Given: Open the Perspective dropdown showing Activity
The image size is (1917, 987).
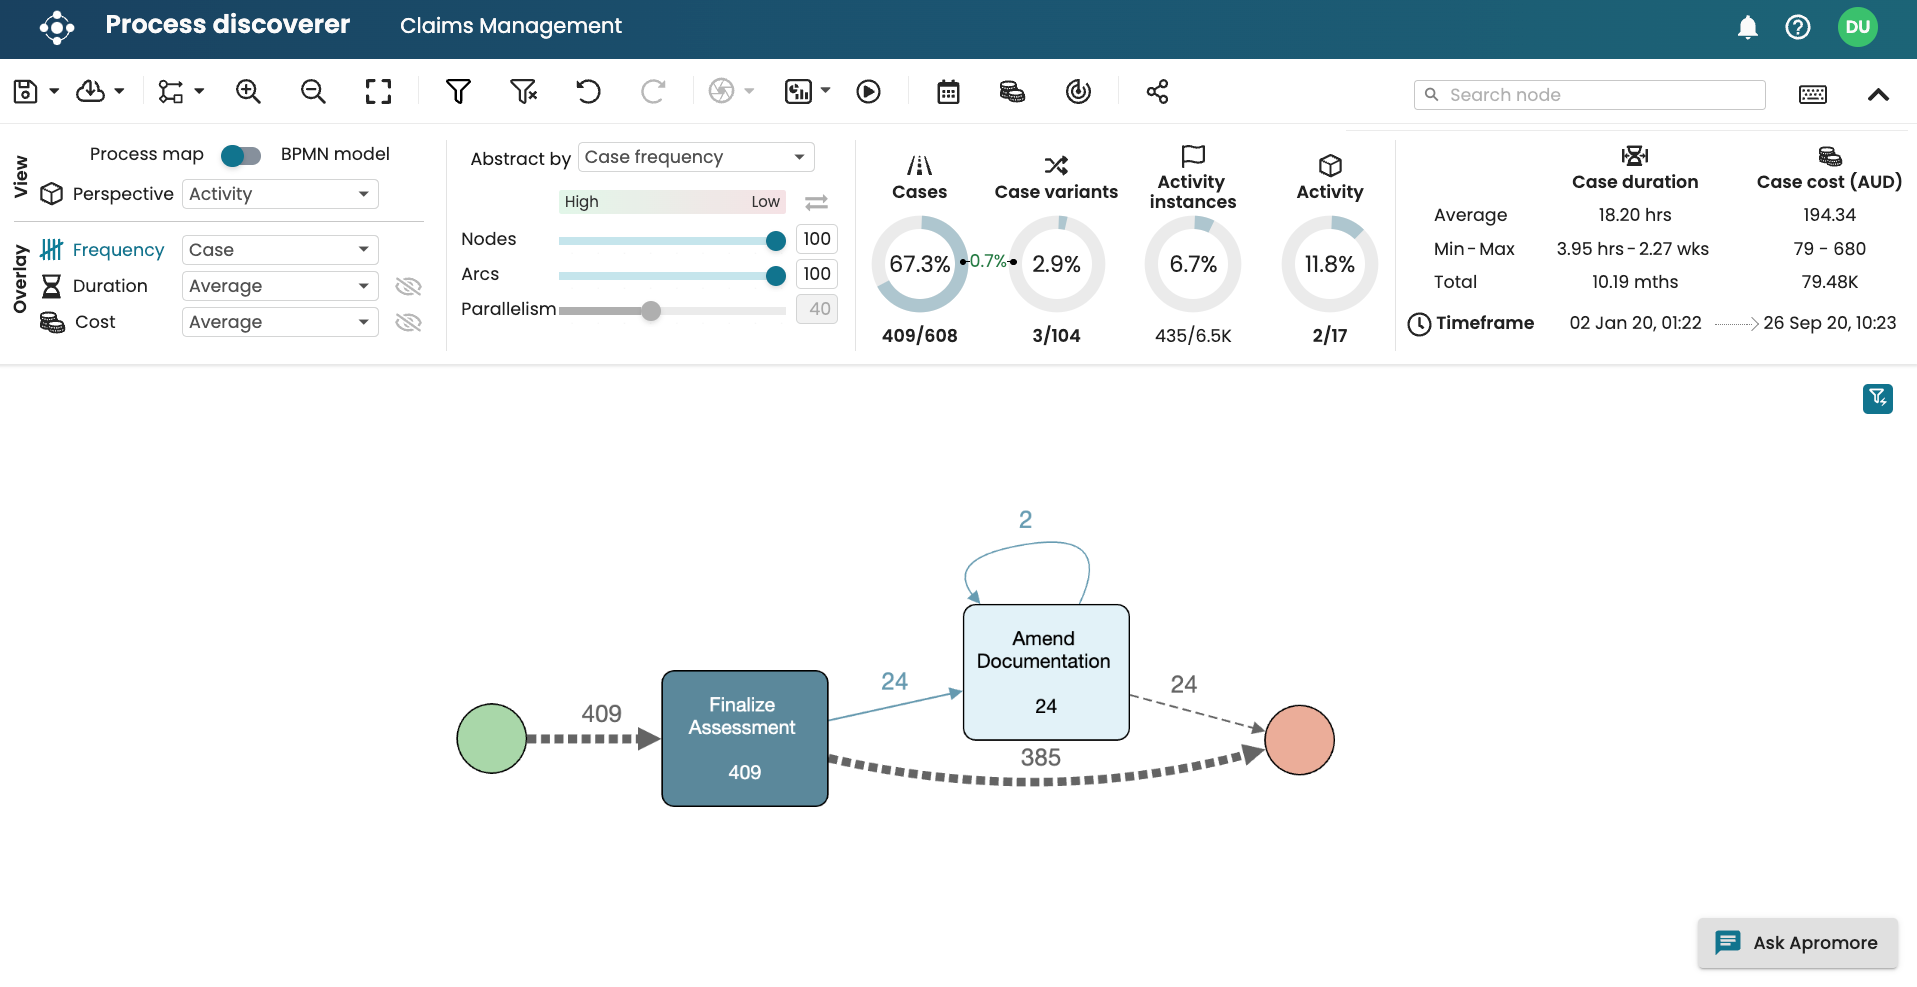Looking at the screenshot, I should tap(280, 194).
